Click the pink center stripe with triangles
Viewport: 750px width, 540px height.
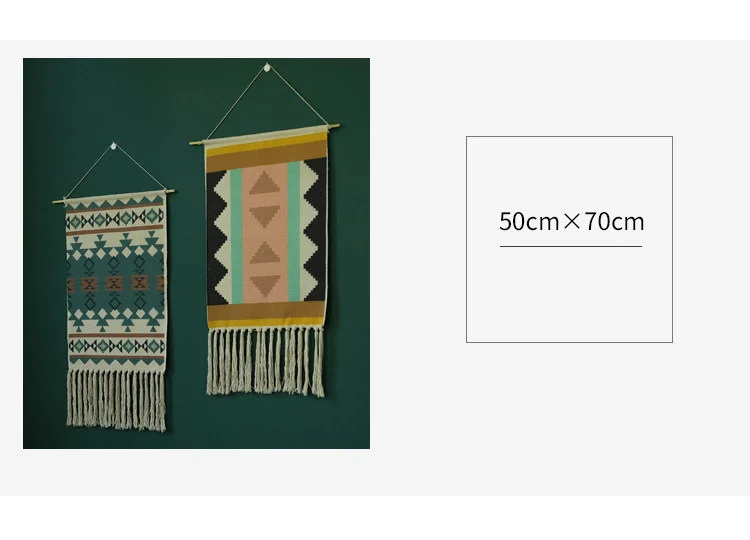tap(265, 233)
